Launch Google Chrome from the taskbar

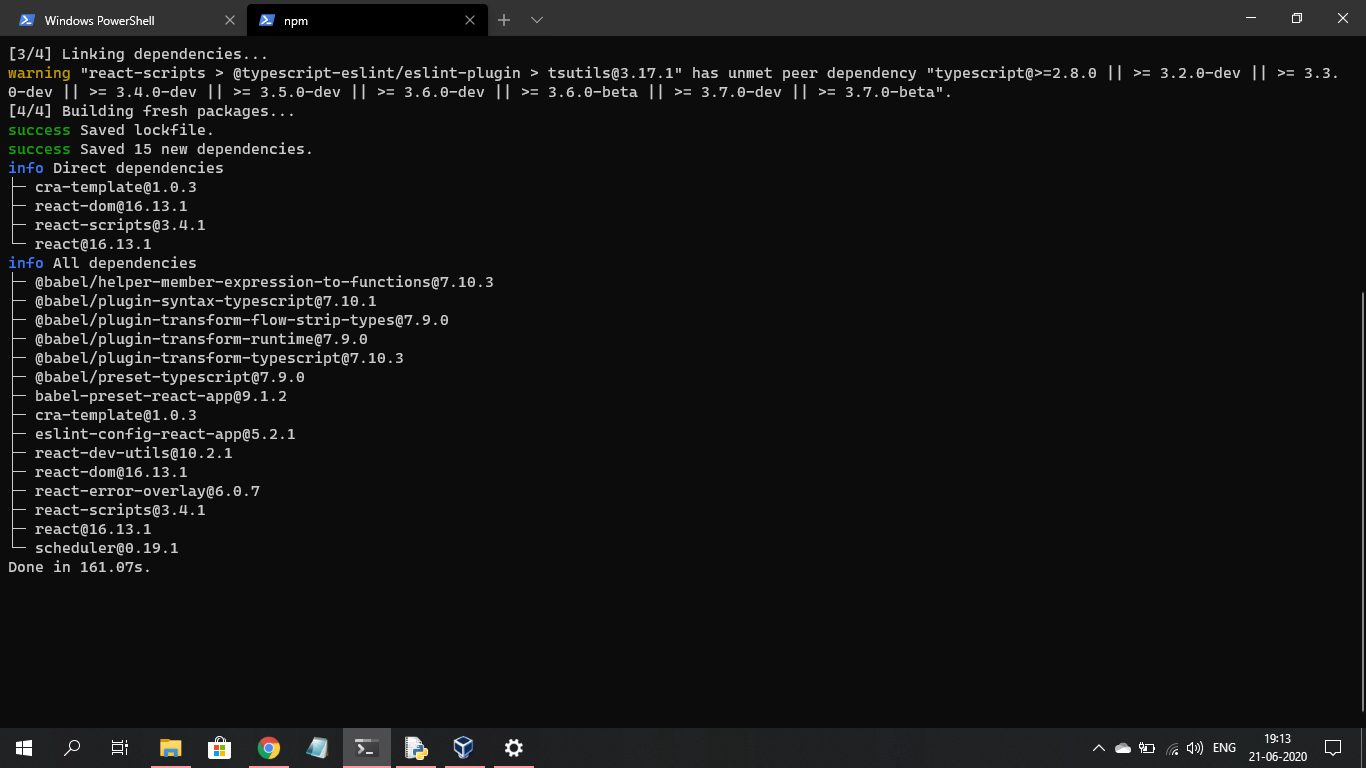(x=268, y=747)
